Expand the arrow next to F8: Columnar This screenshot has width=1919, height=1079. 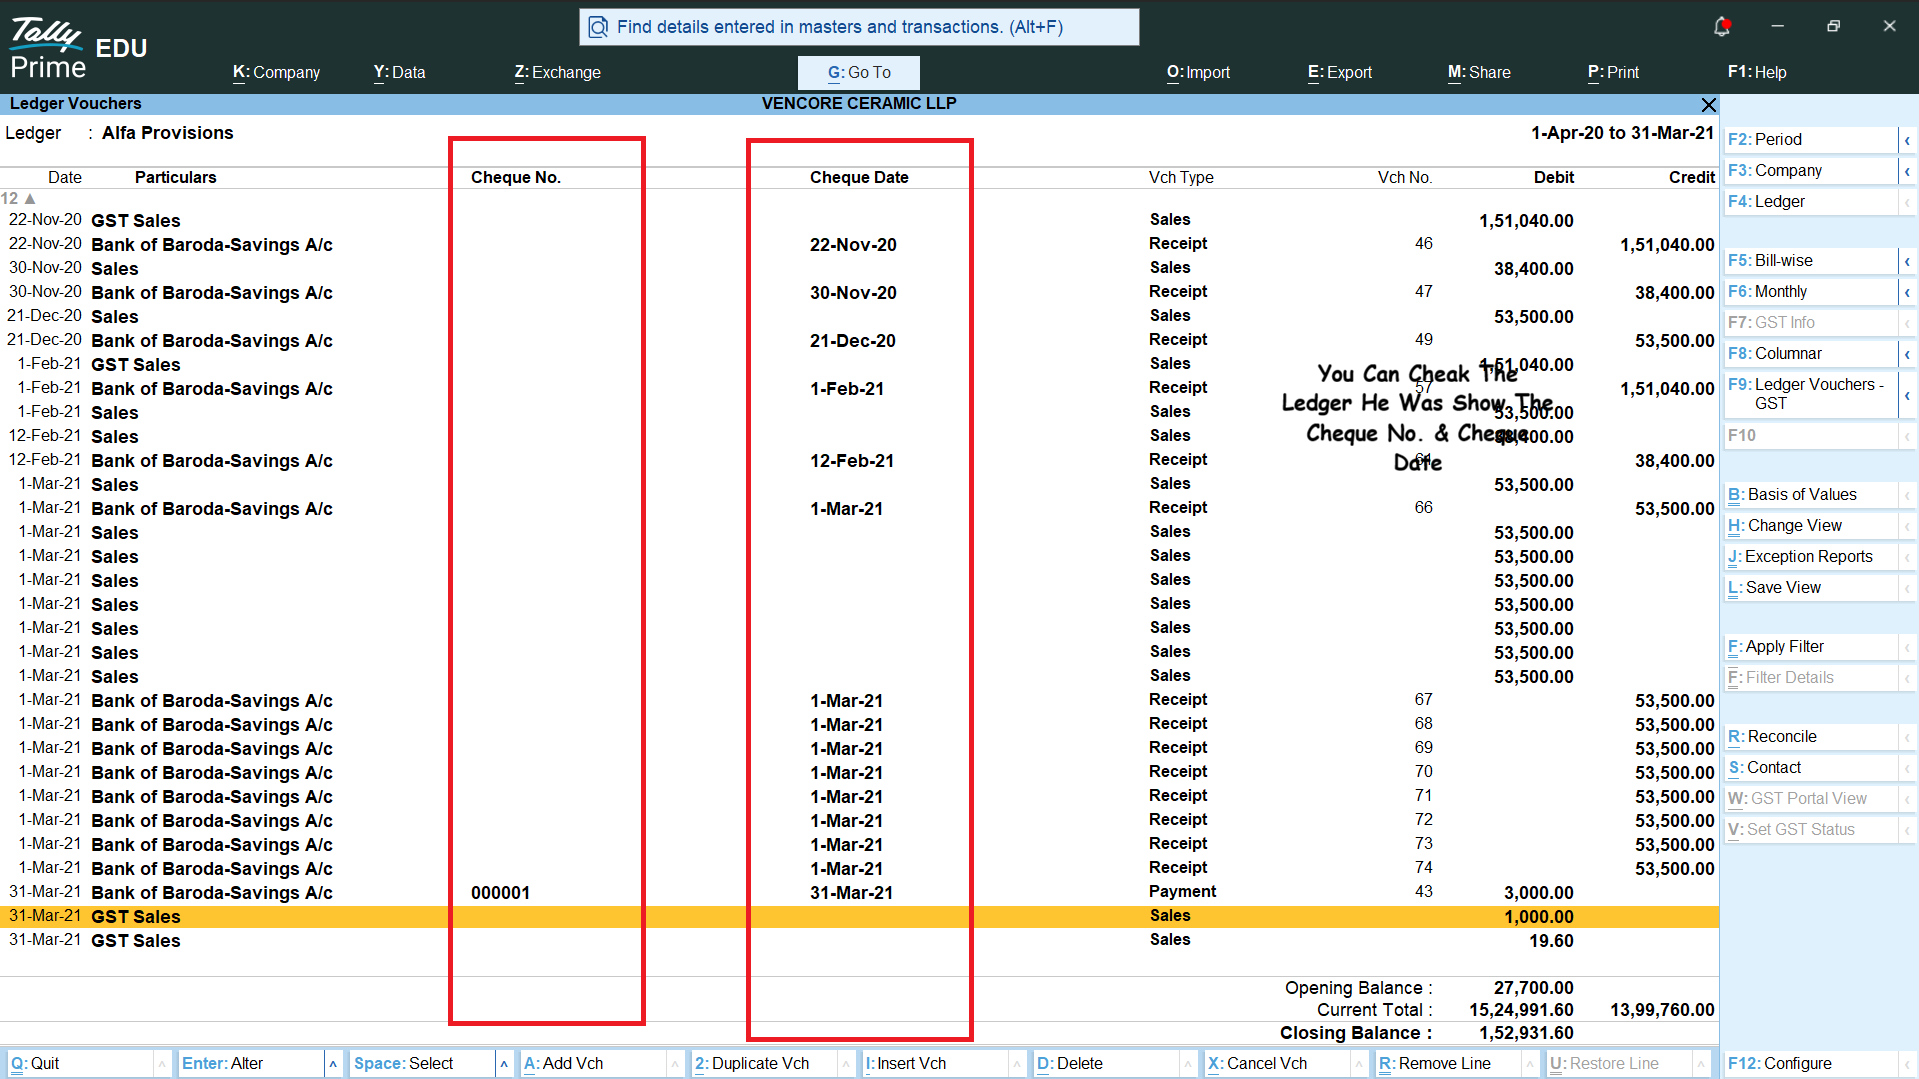point(1907,354)
